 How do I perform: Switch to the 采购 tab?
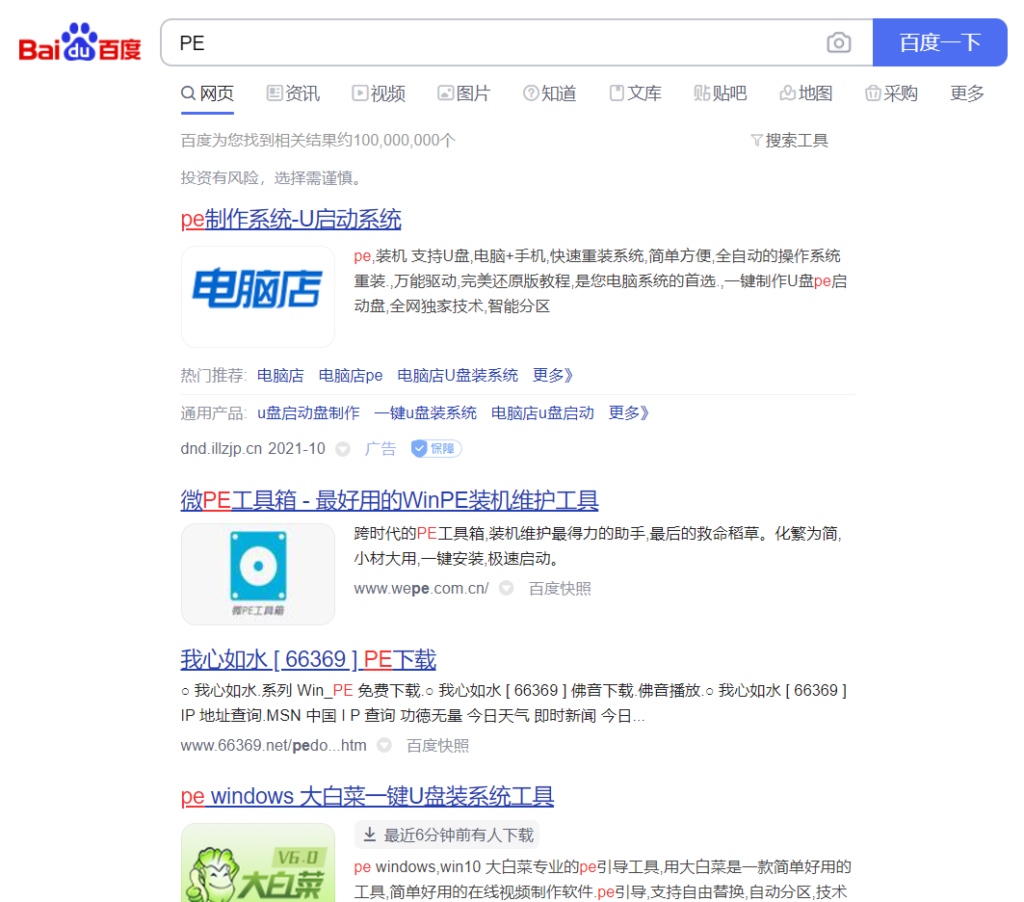(891, 93)
